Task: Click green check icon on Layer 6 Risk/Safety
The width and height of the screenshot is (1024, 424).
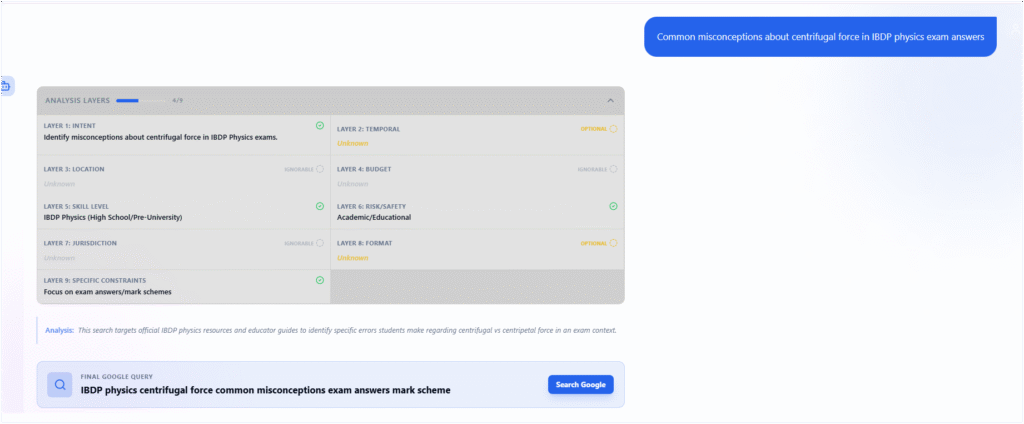Action: 613,206
